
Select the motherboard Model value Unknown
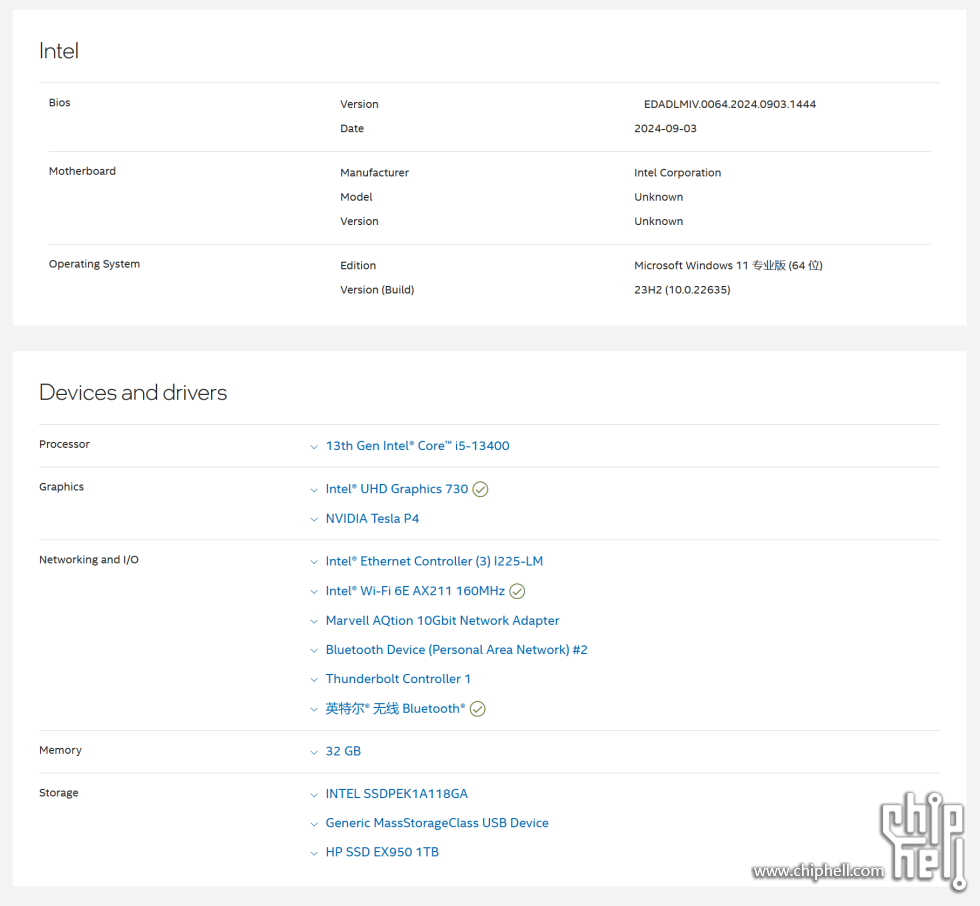[659, 197]
